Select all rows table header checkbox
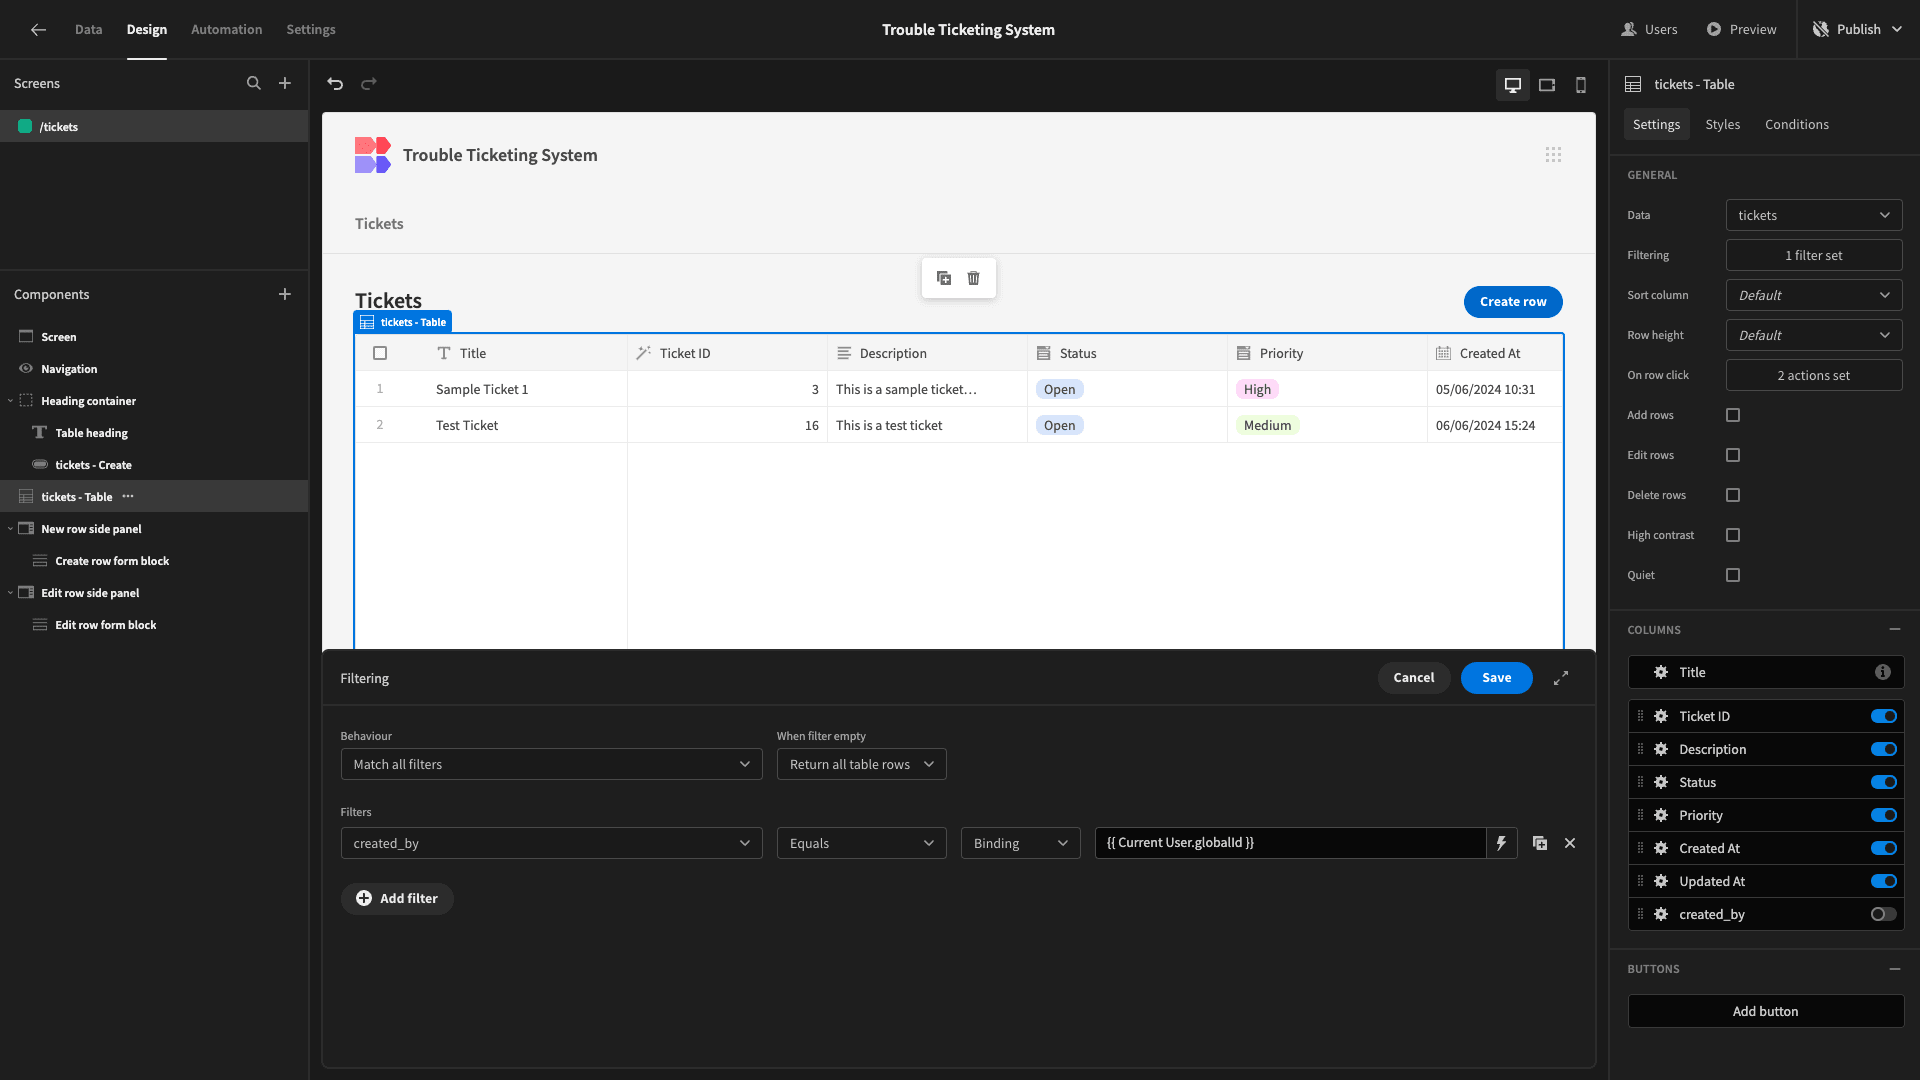Screen dimensions: 1920x1080 point(380,353)
